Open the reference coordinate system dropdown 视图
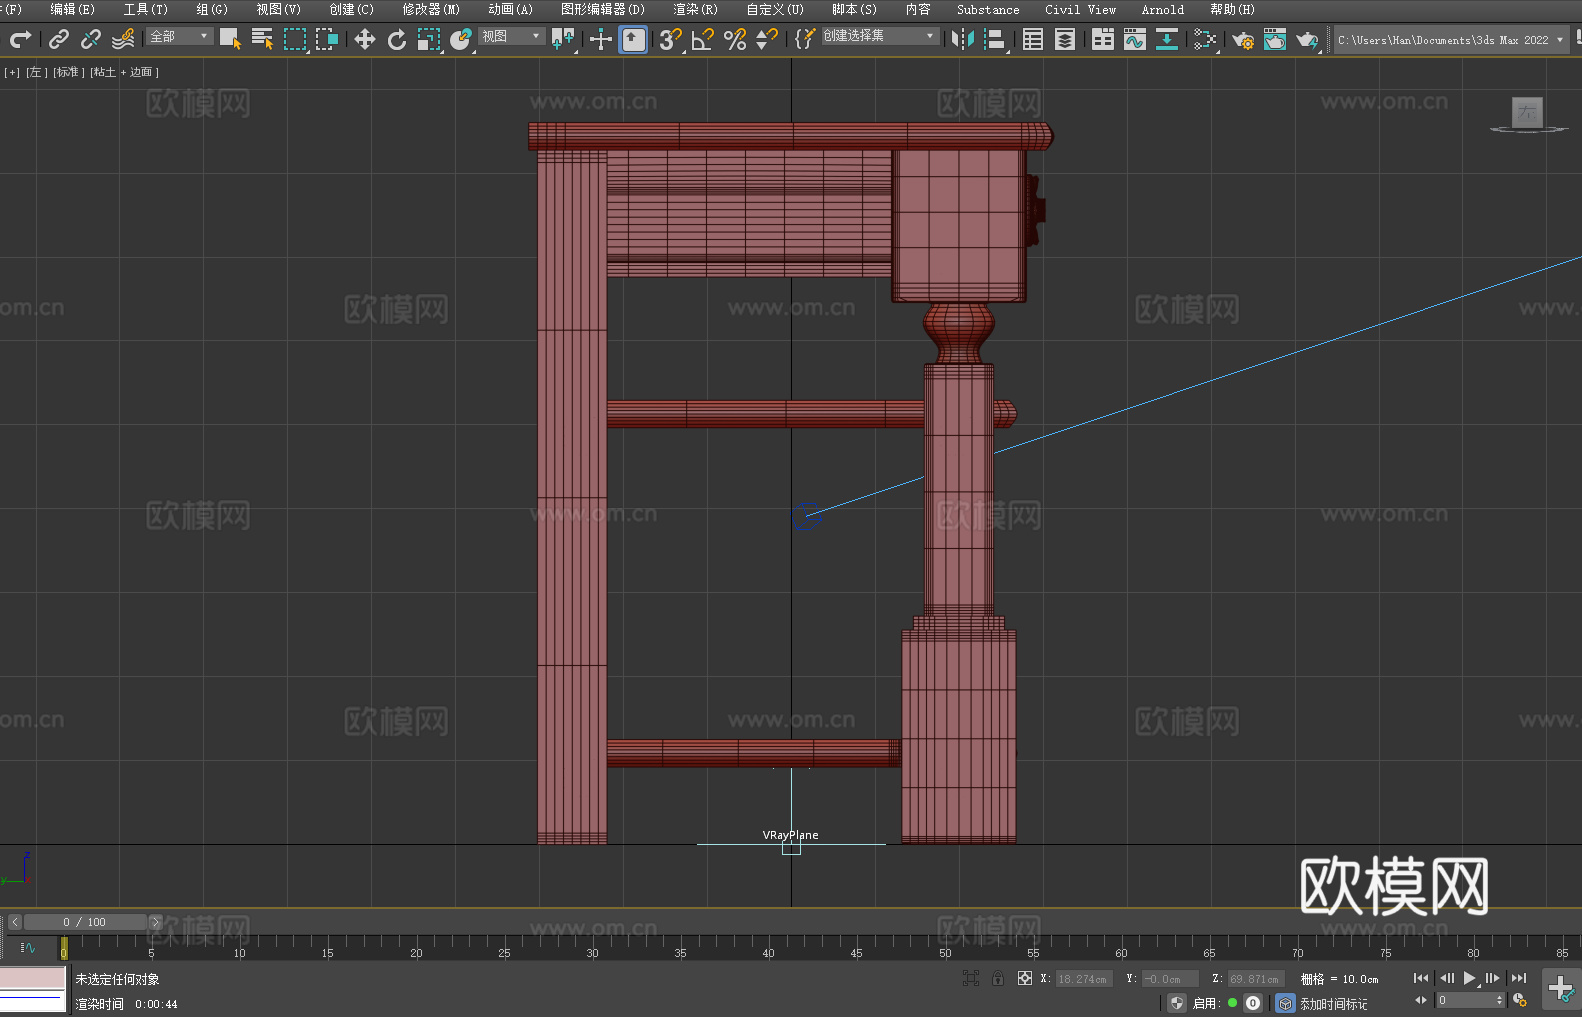 pos(511,36)
